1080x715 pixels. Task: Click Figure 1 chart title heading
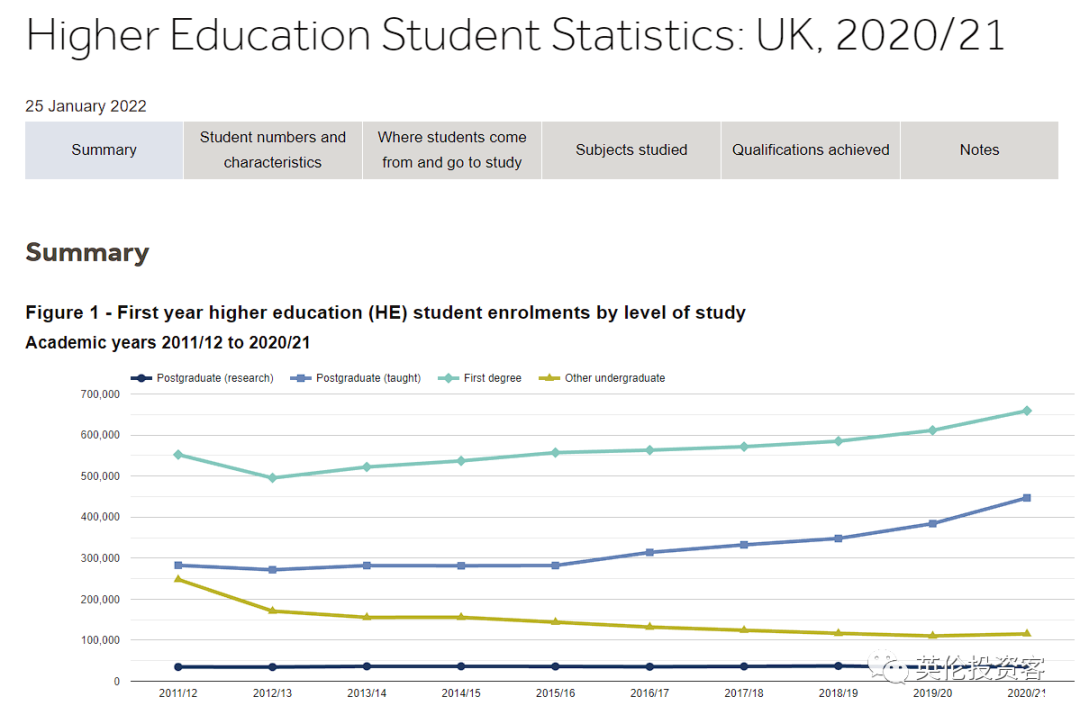386,313
